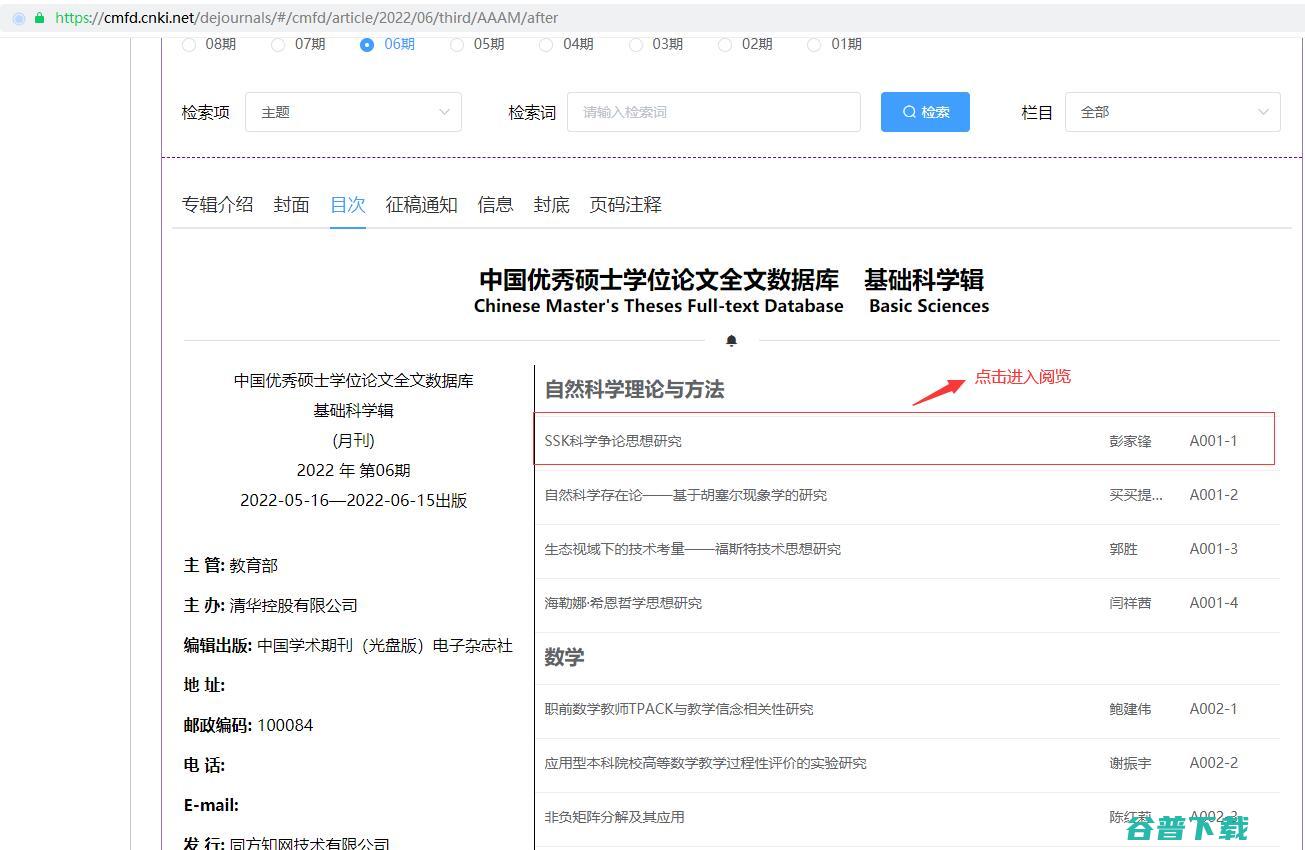Viewport: 1305px width, 850px height.
Task: Click the postal code 100084
Action: (x=285, y=725)
